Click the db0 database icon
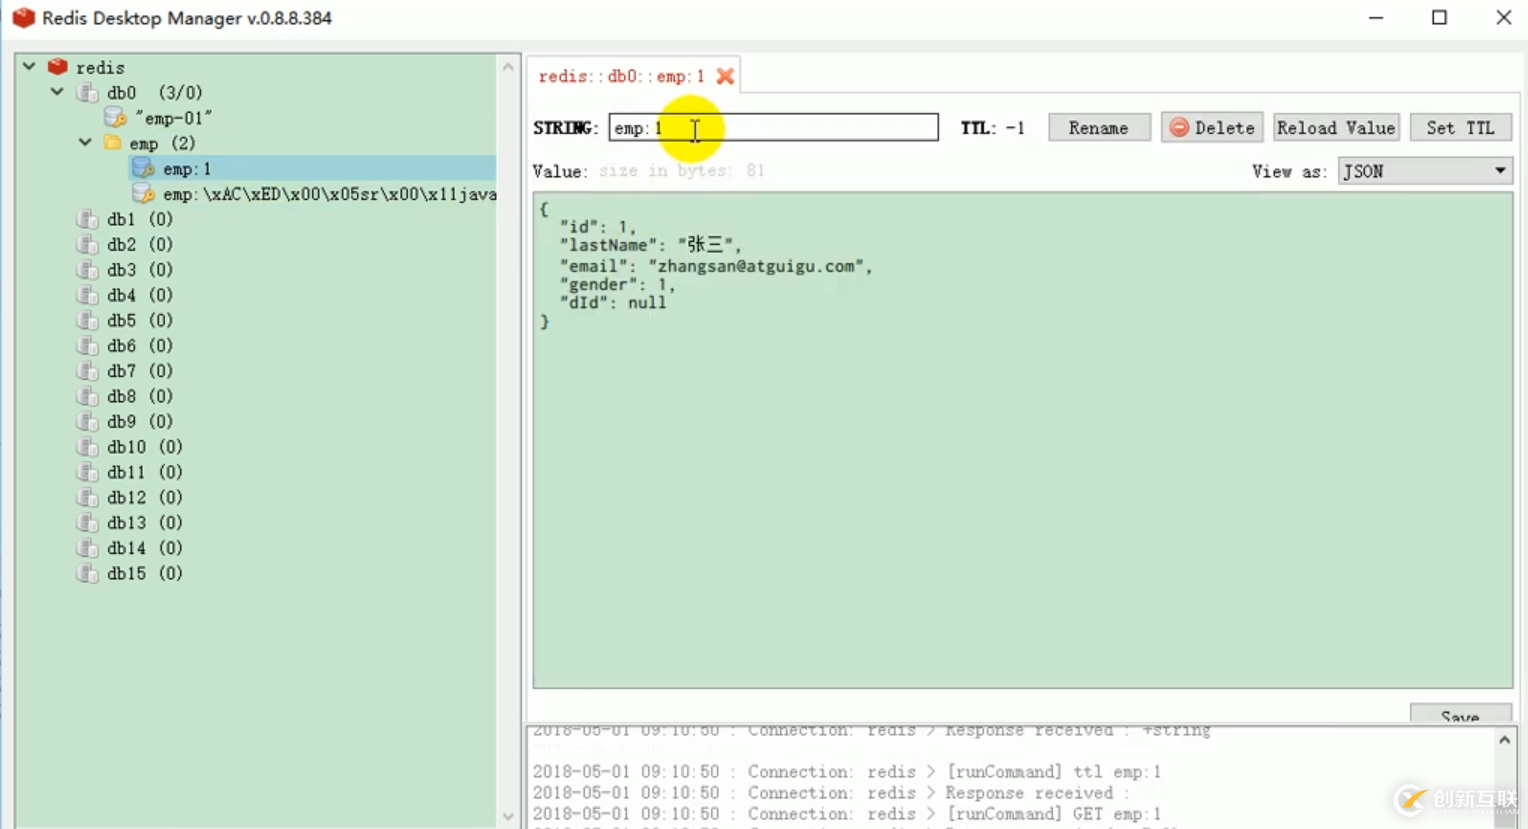This screenshot has width=1528, height=829. point(88,93)
